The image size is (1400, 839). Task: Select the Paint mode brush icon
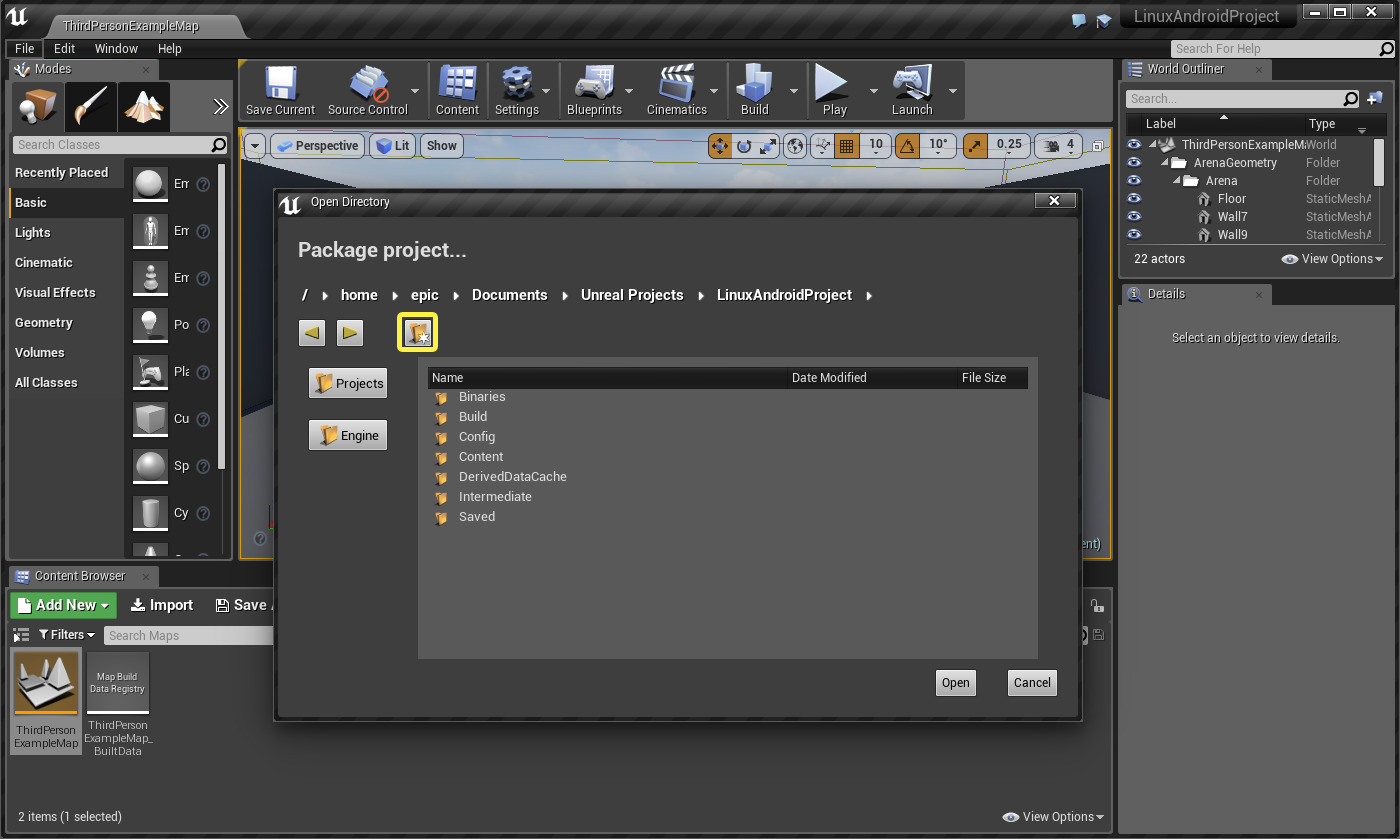pyautogui.click(x=91, y=107)
